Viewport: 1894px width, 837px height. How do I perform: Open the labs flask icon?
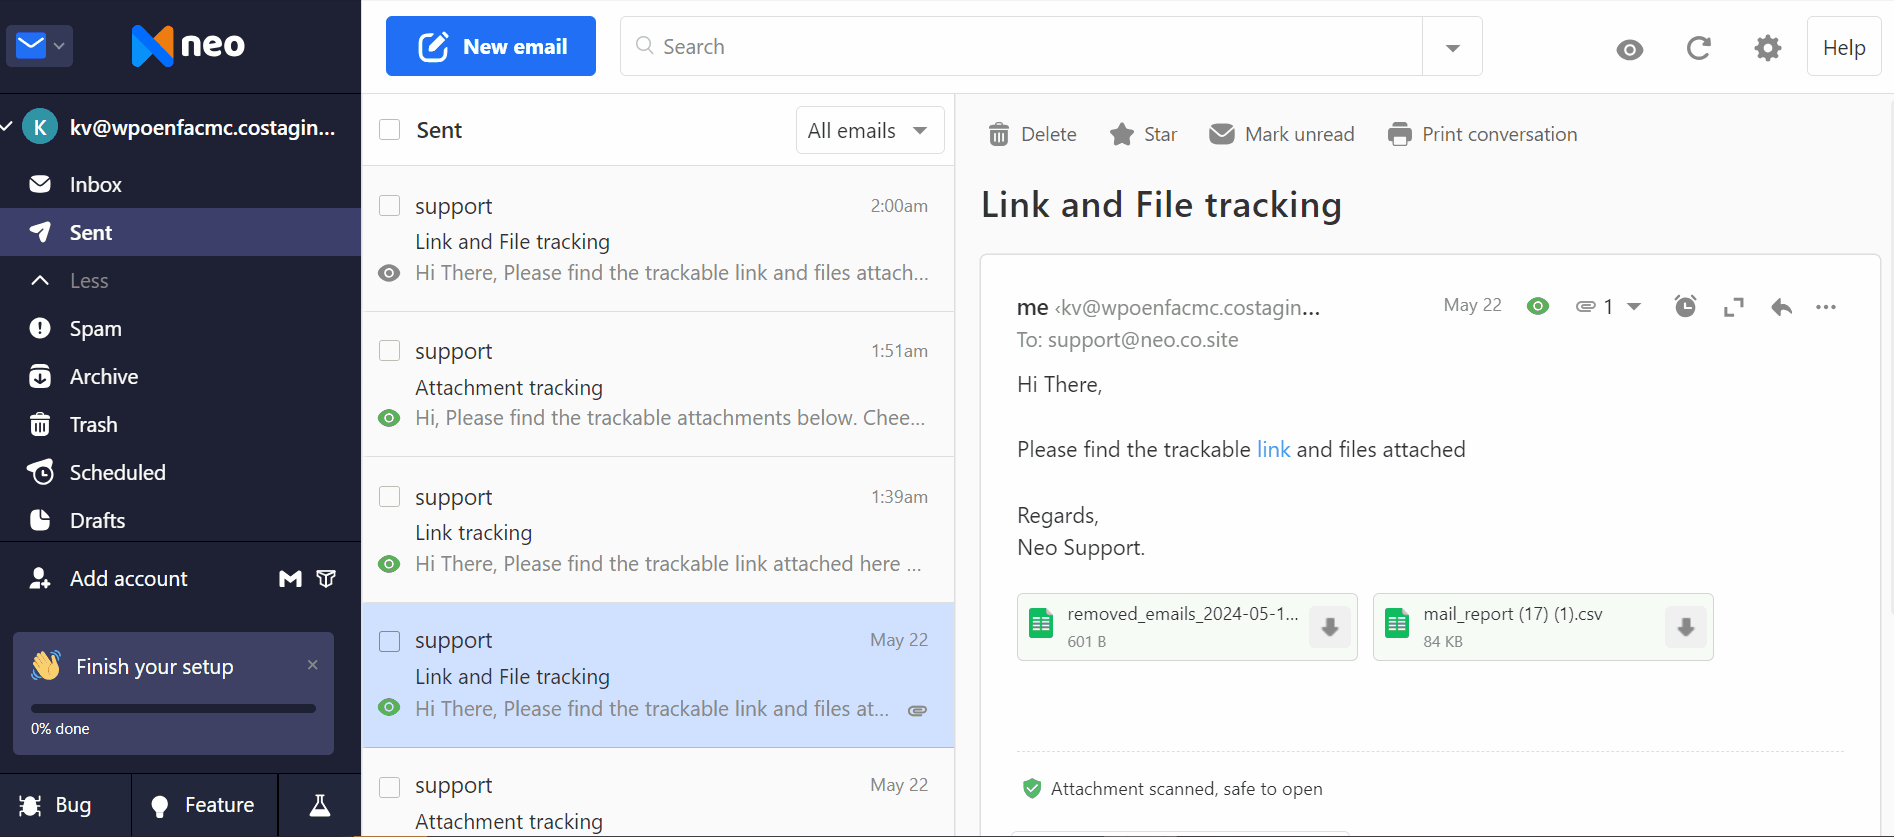pyautogui.click(x=320, y=805)
